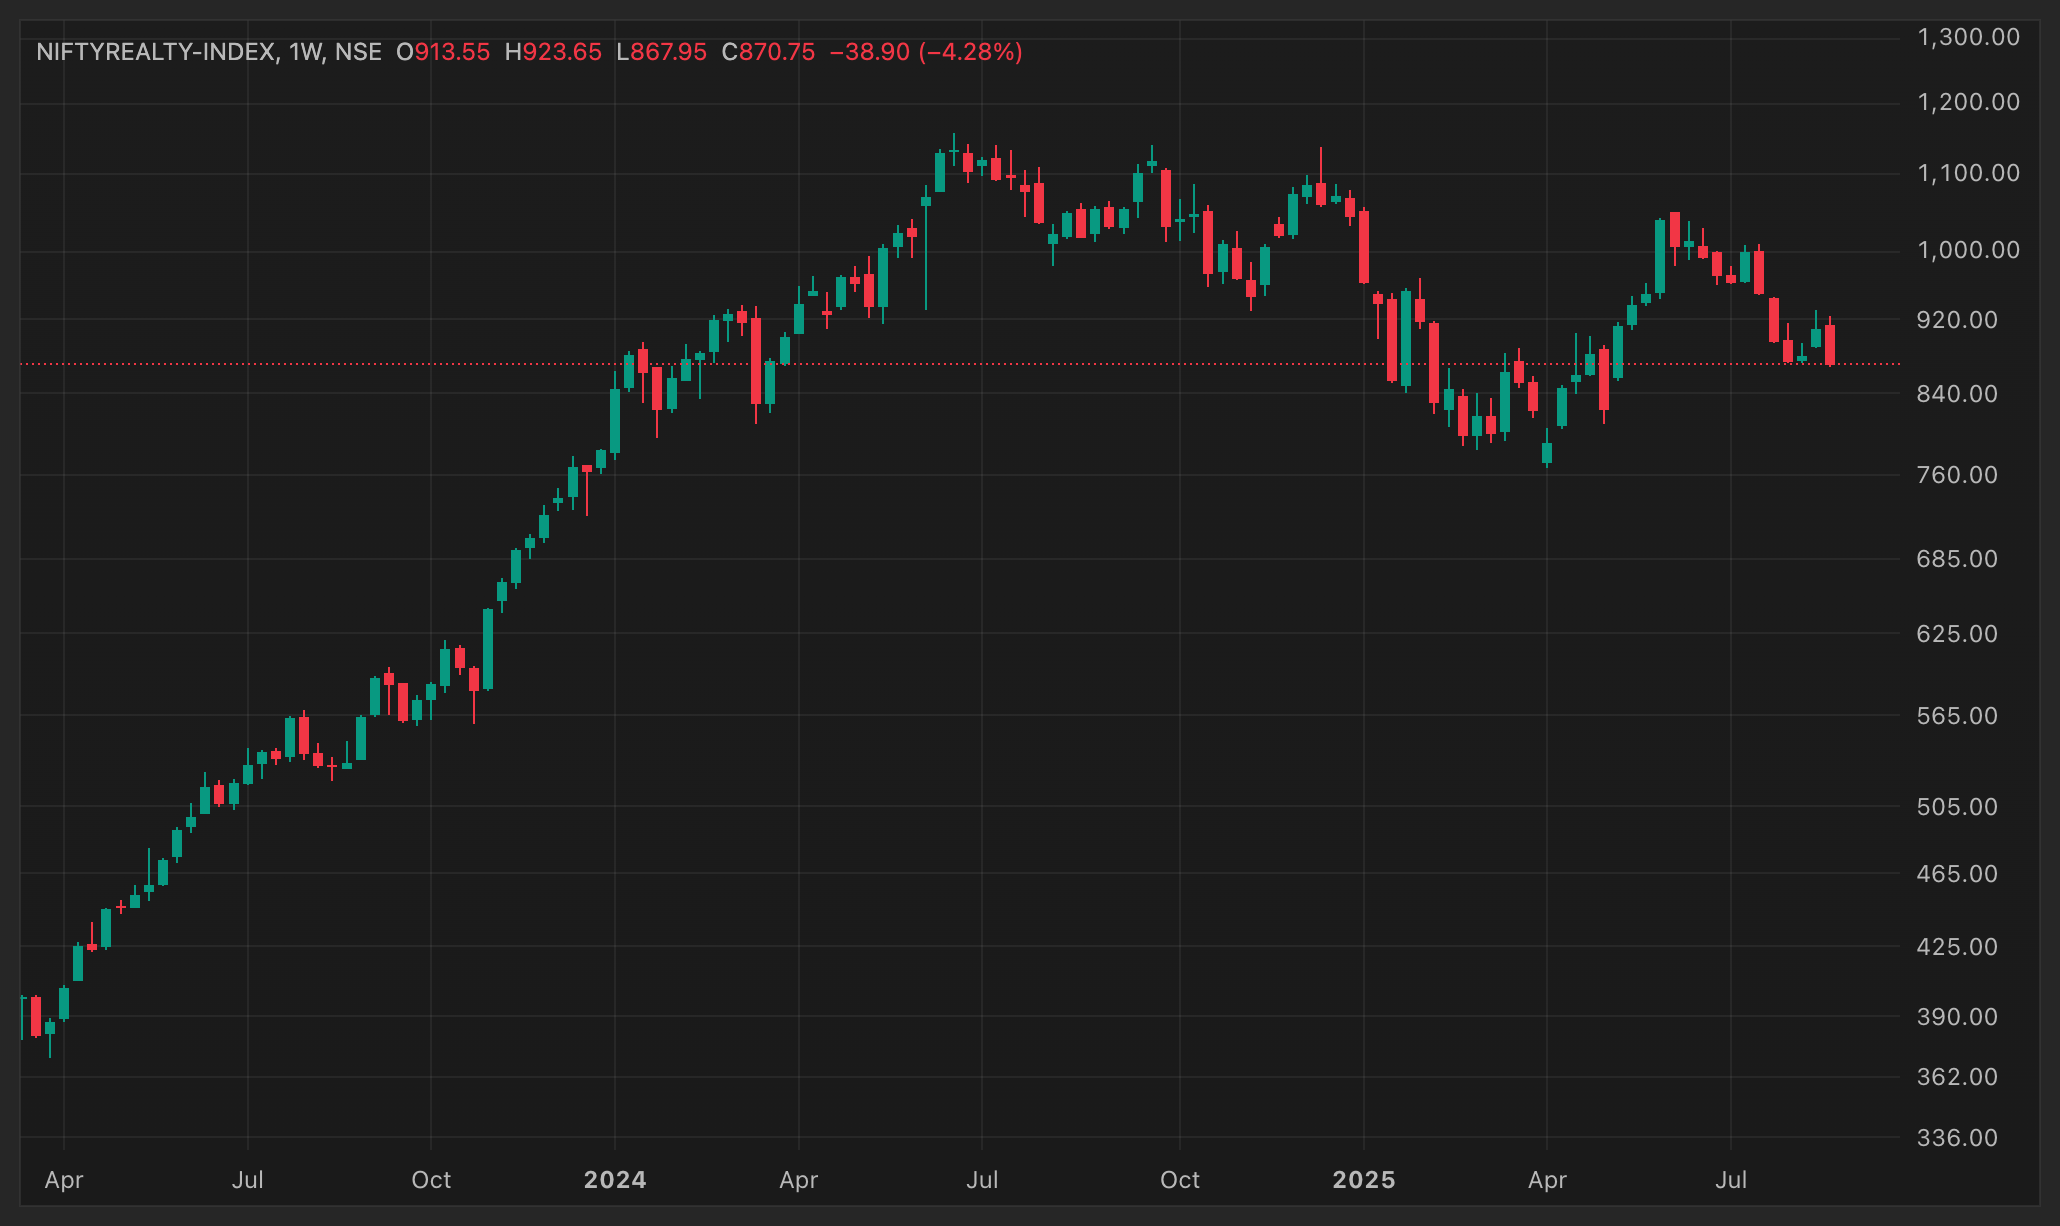Click the 390.00 price axis label
Screen dimensions: 2060x1226
click(x=1957, y=1017)
